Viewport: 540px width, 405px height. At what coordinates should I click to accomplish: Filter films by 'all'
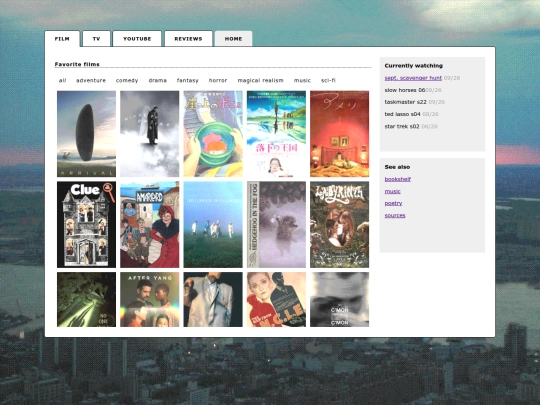(62, 80)
